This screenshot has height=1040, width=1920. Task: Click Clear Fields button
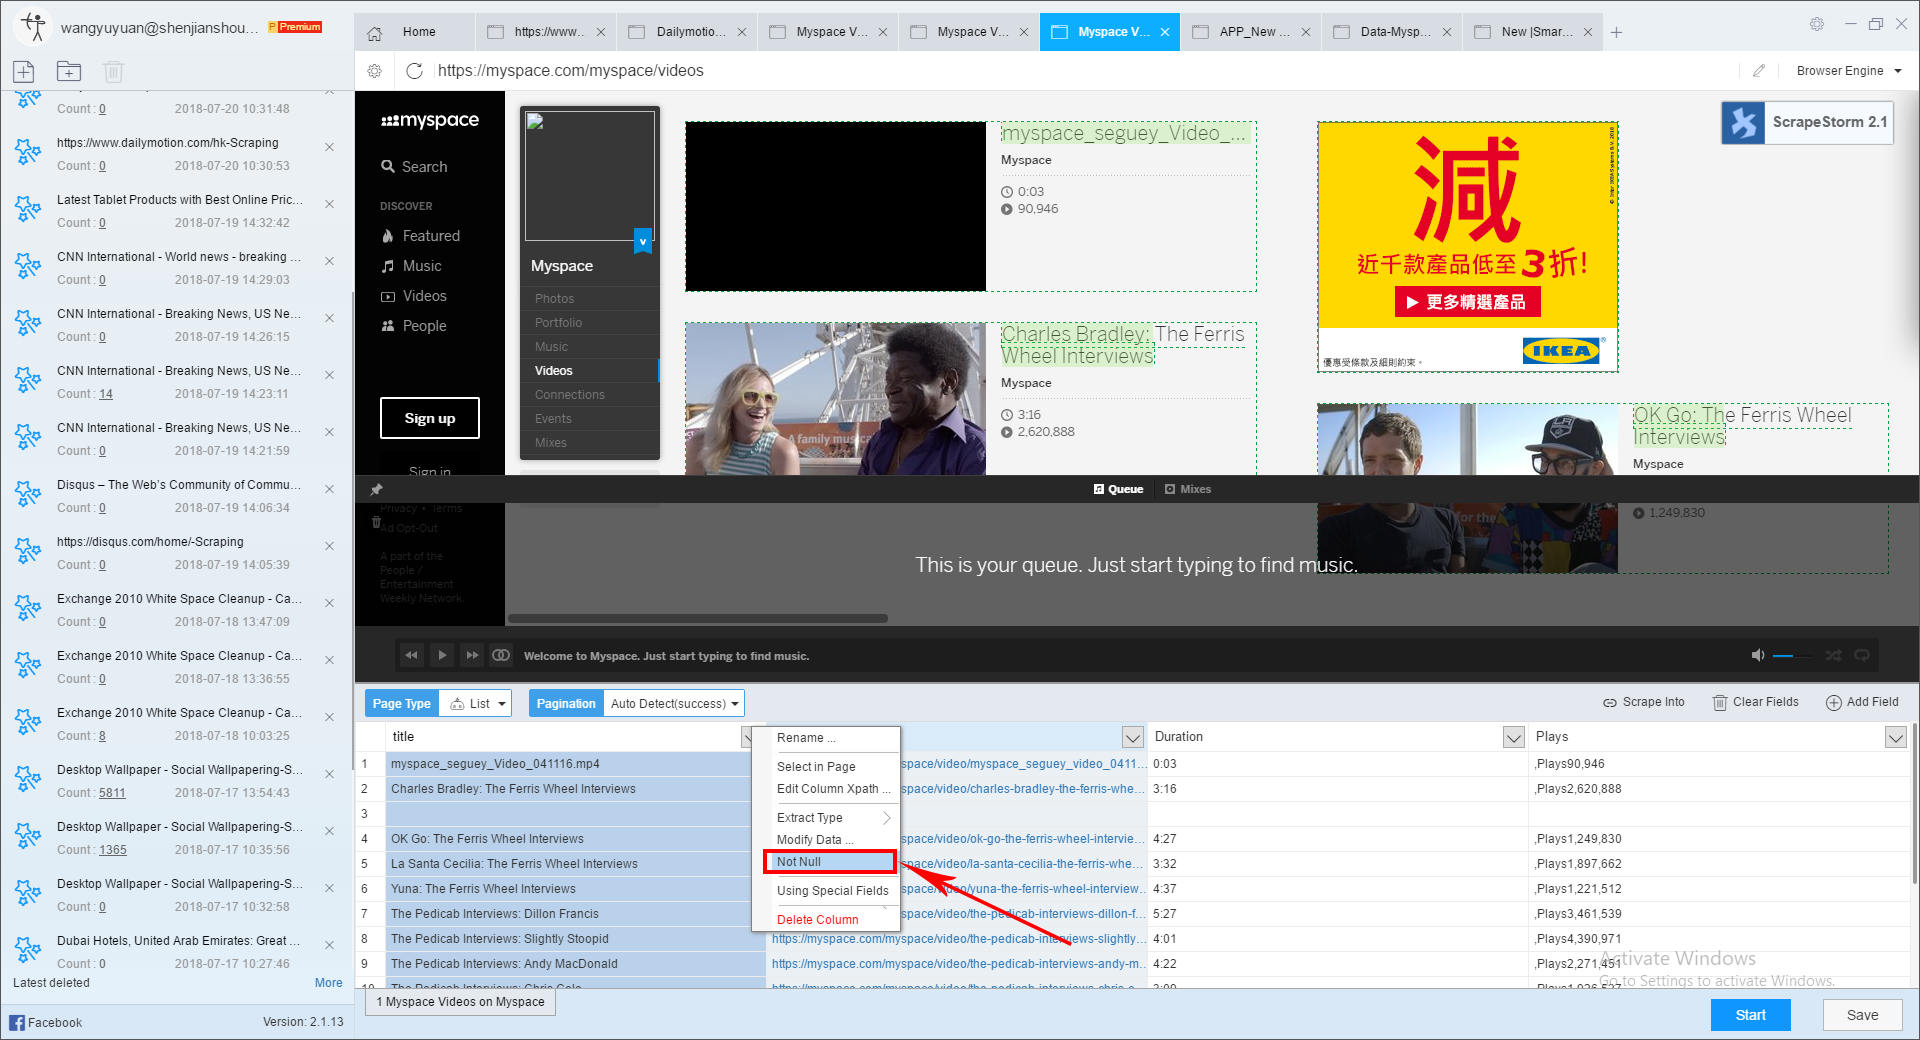pyautogui.click(x=1756, y=702)
